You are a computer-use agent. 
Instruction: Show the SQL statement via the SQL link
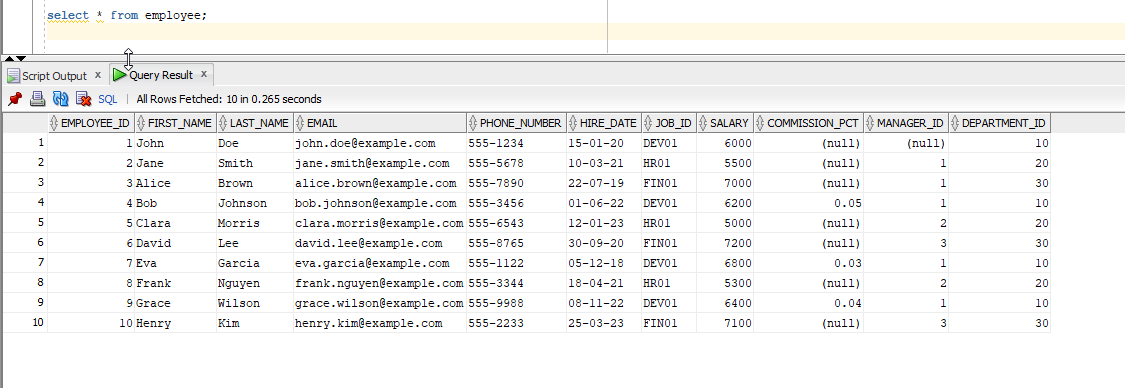pyautogui.click(x=108, y=99)
